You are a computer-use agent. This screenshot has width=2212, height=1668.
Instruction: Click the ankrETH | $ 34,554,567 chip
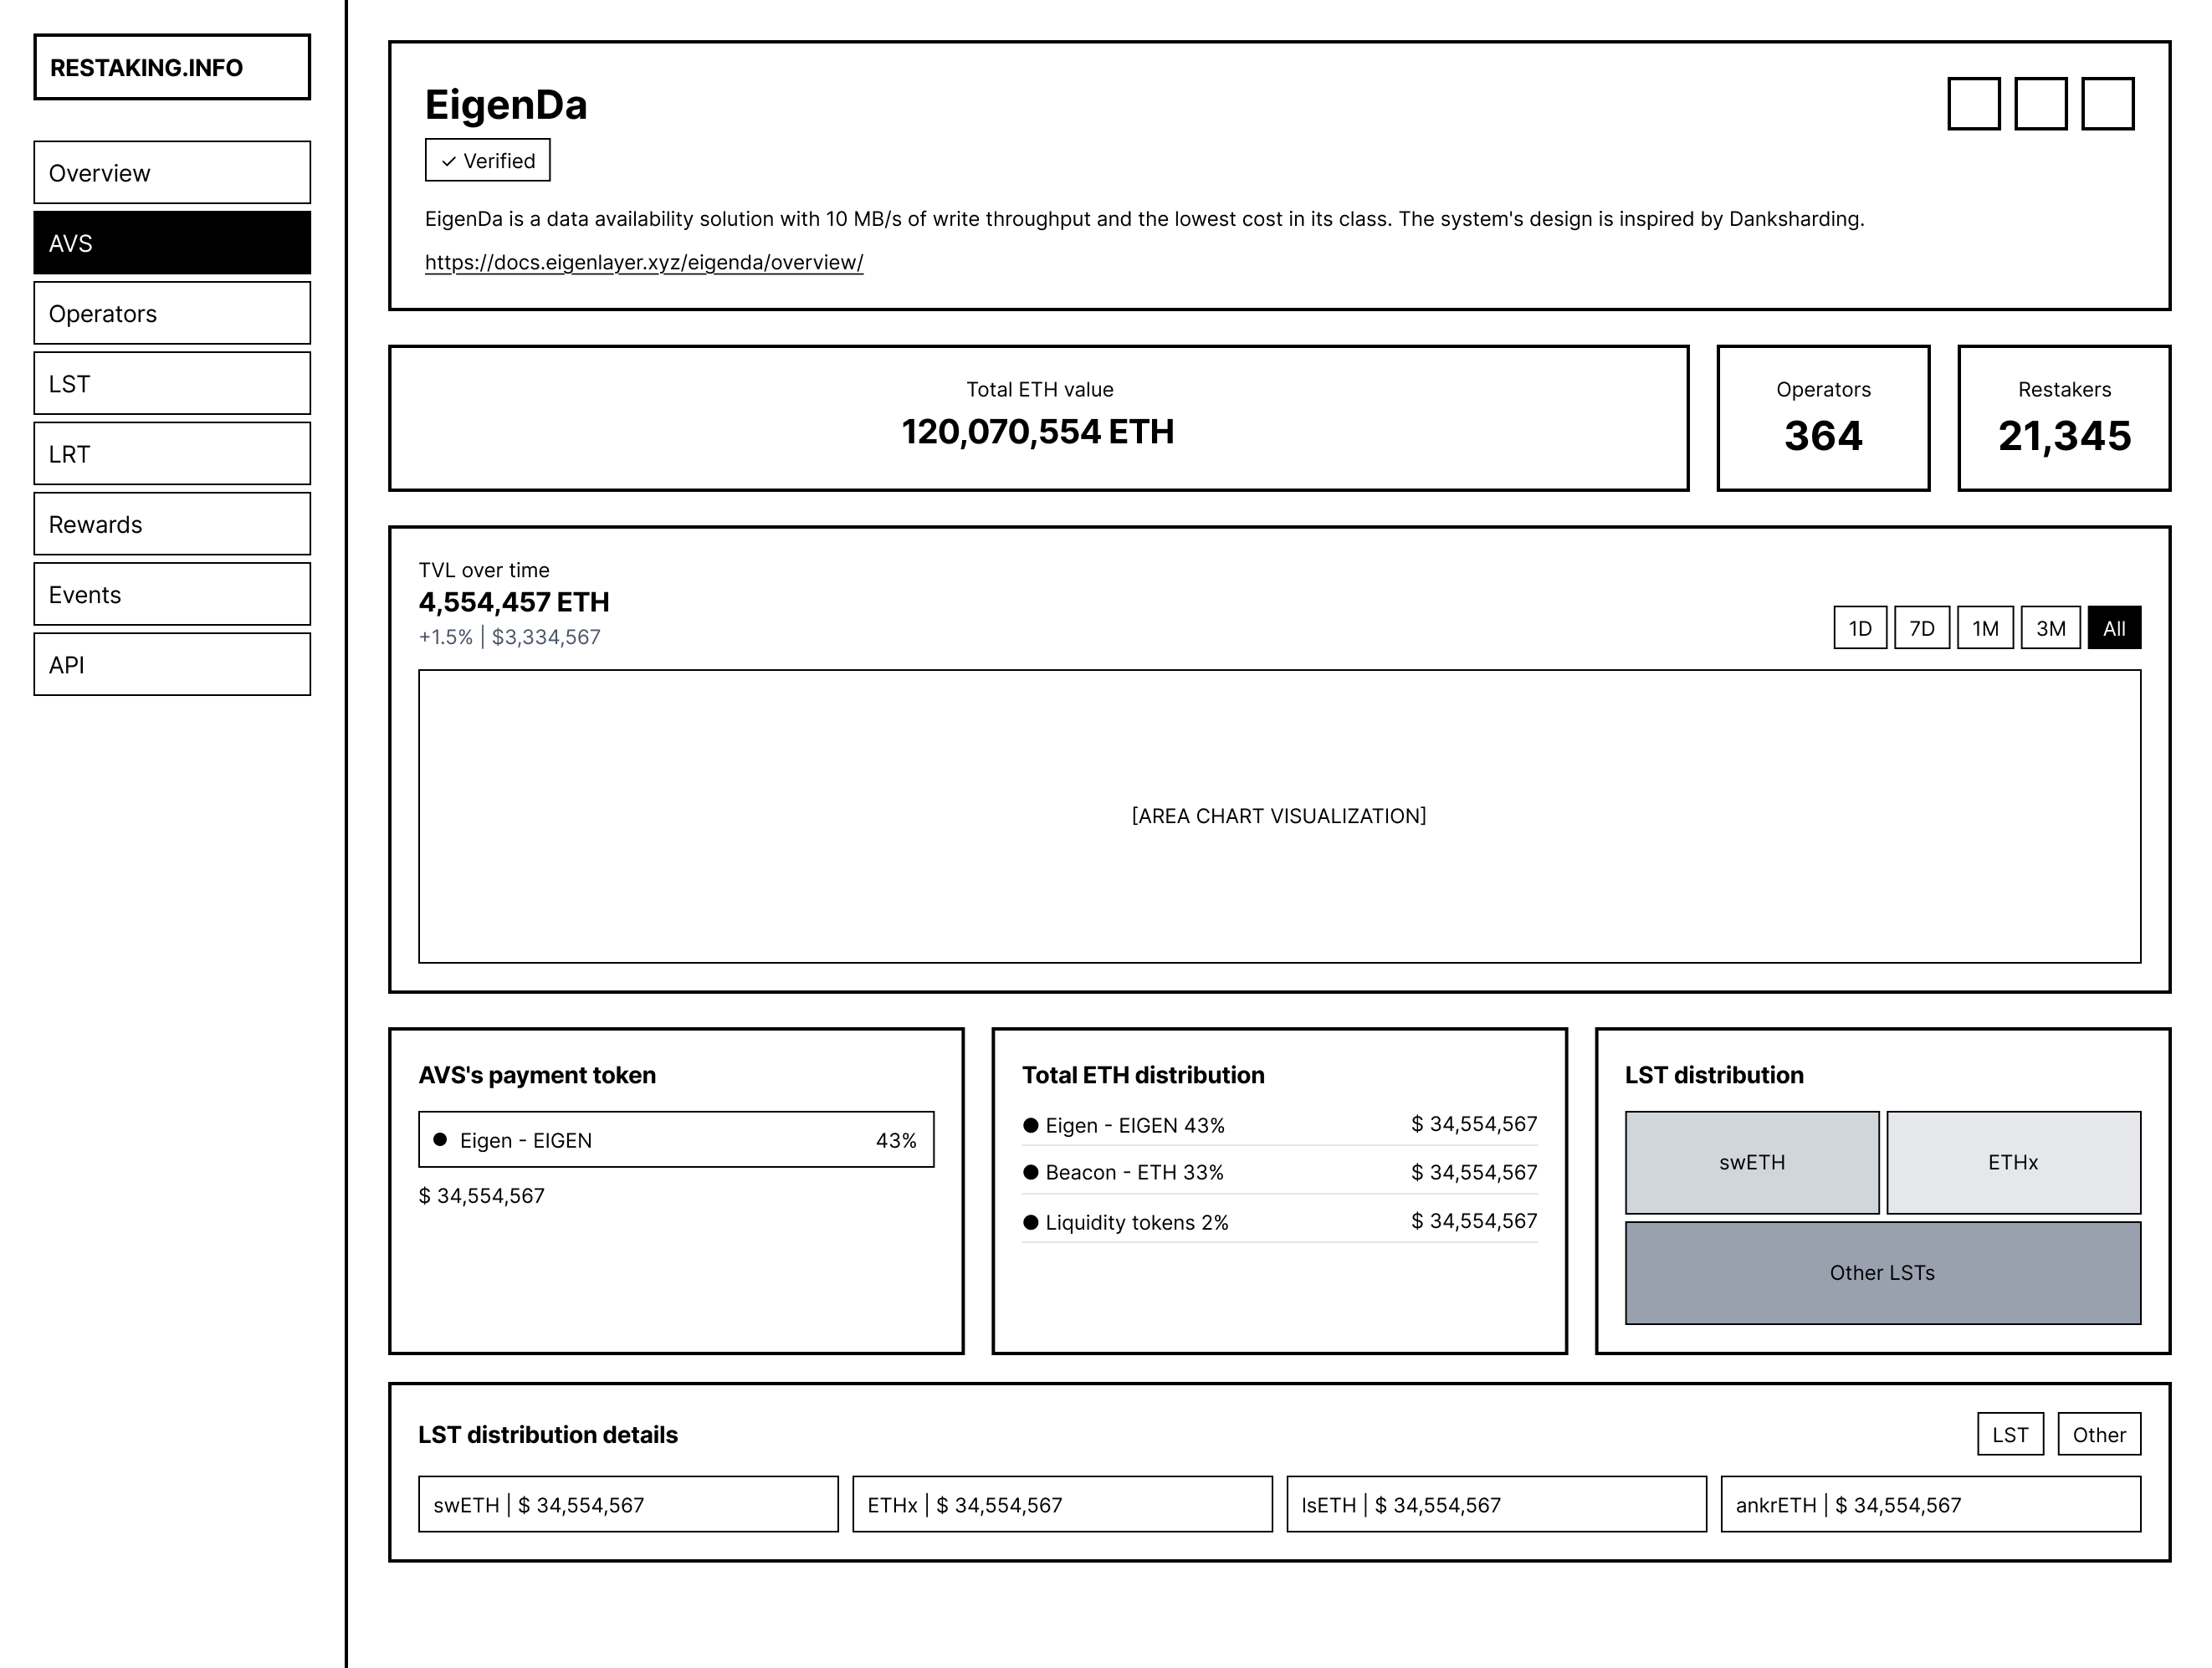(x=1931, y=1504)
